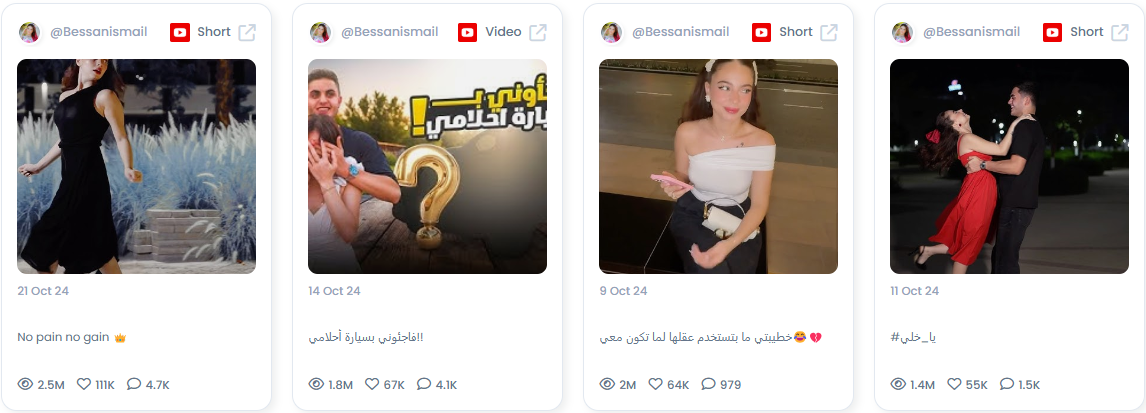The image size is (1146, 413).
Task: Click profile avatar on the 14 Oct 24 card
Action: (320, 32)
